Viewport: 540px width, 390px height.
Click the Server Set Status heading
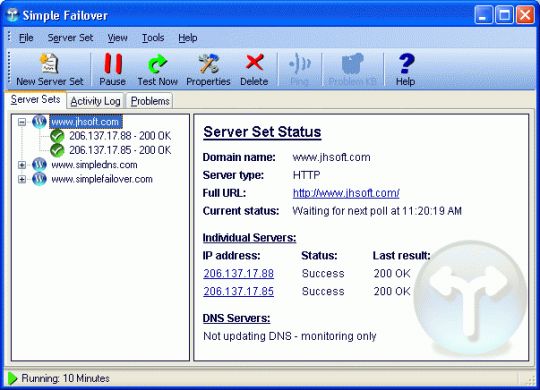pyautogui.click(x=262, y=132)
